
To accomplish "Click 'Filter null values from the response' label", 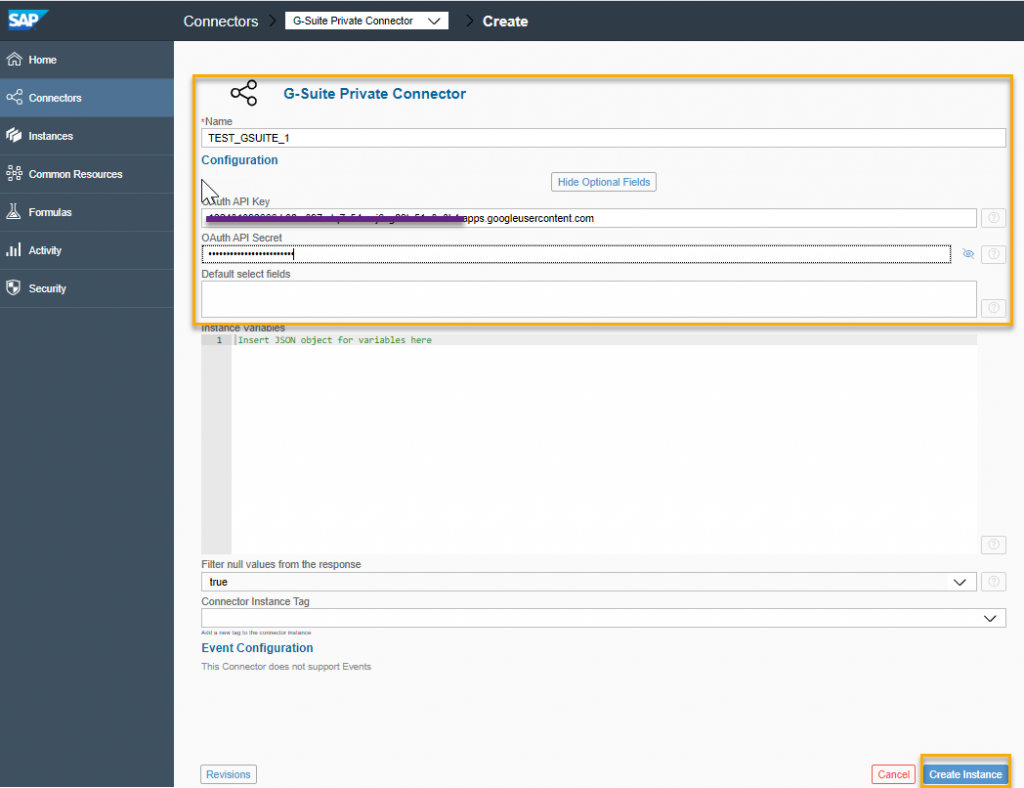I will (281, 564).
